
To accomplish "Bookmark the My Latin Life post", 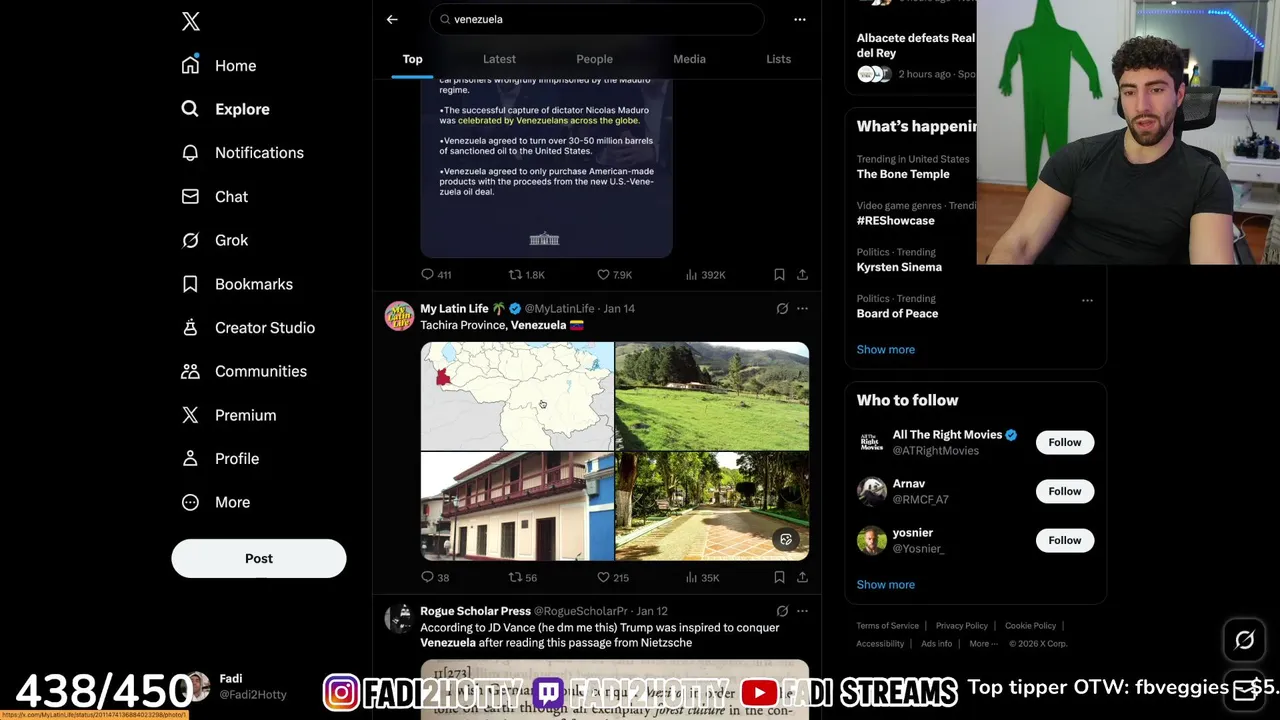I will coord(779,577).
